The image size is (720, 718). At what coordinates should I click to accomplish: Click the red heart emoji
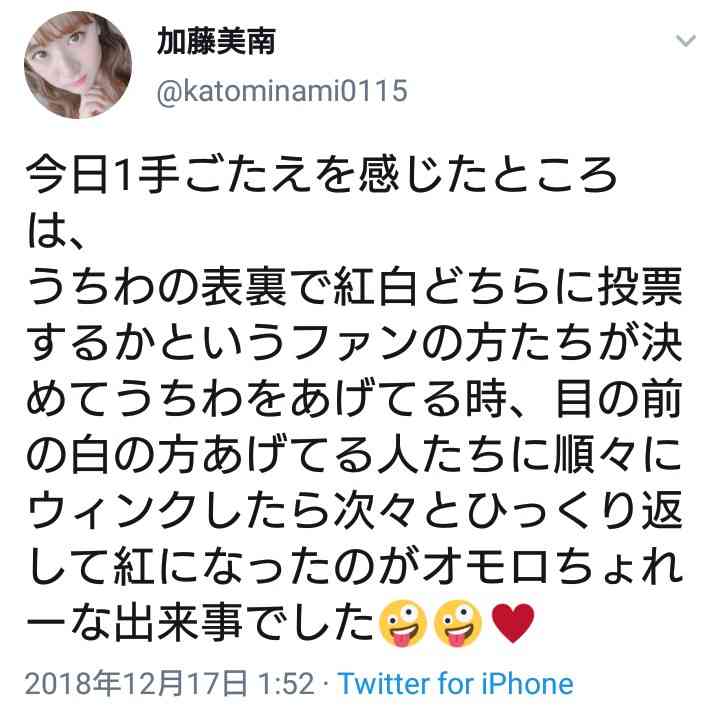[x=513, y=623]
